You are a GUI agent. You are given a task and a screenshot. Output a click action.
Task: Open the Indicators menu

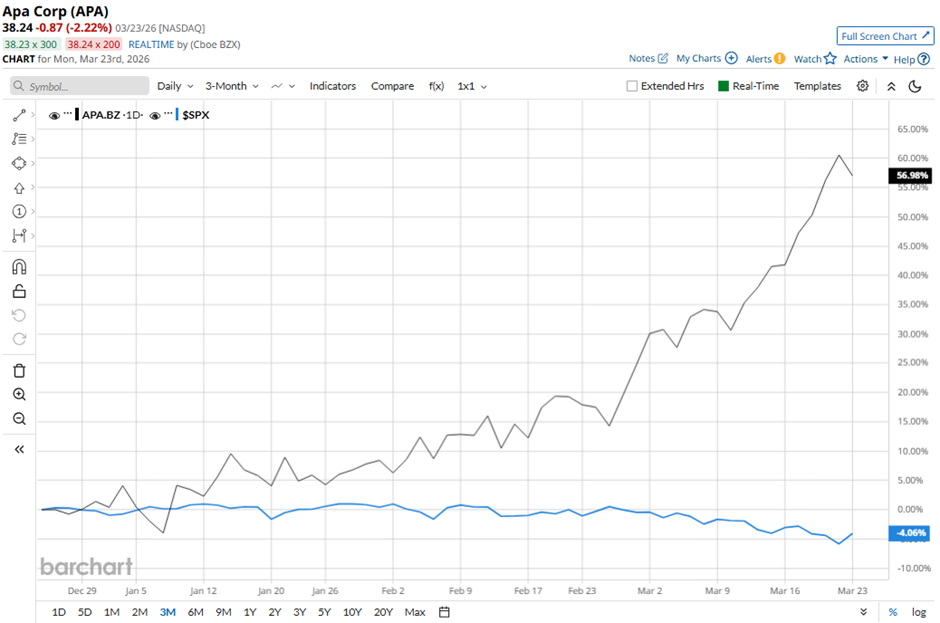point(332,86)
